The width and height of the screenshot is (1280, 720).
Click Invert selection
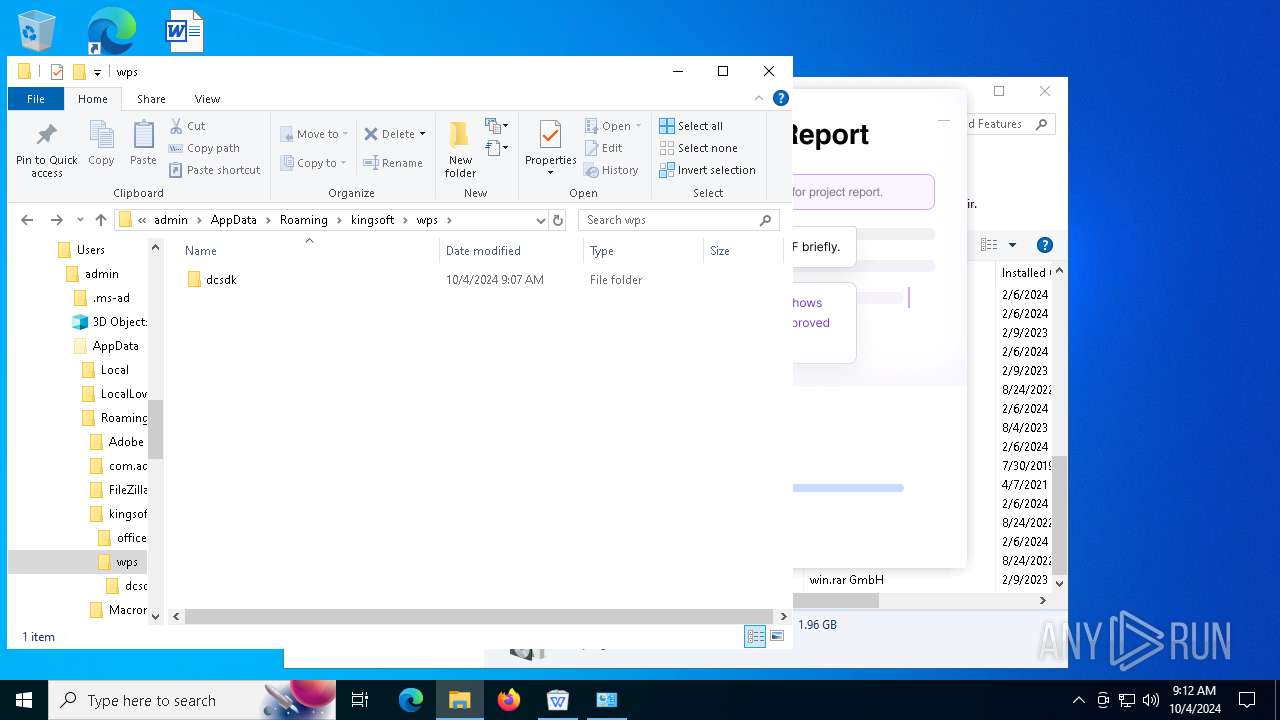707,170
